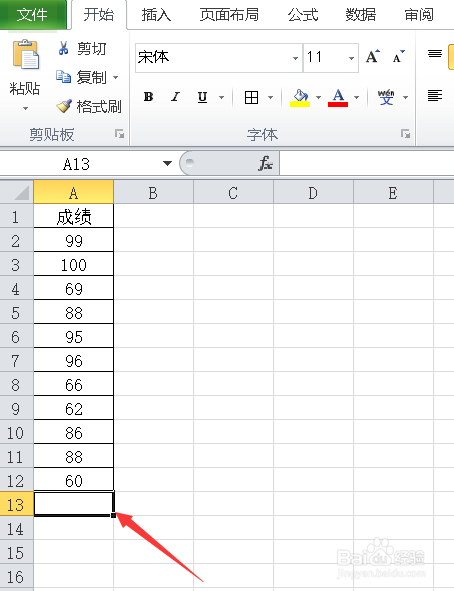Select column C header

(x=233, y=193)
